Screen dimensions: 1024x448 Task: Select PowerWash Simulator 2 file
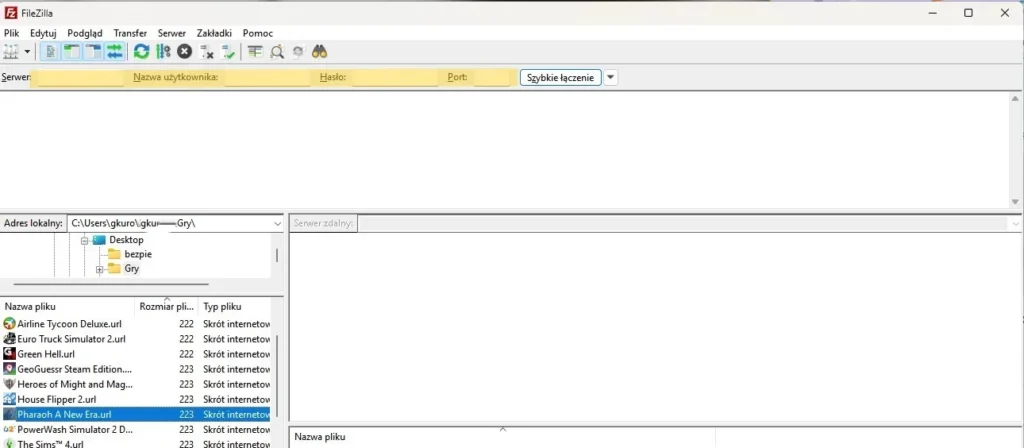click(x=136, y=430)
